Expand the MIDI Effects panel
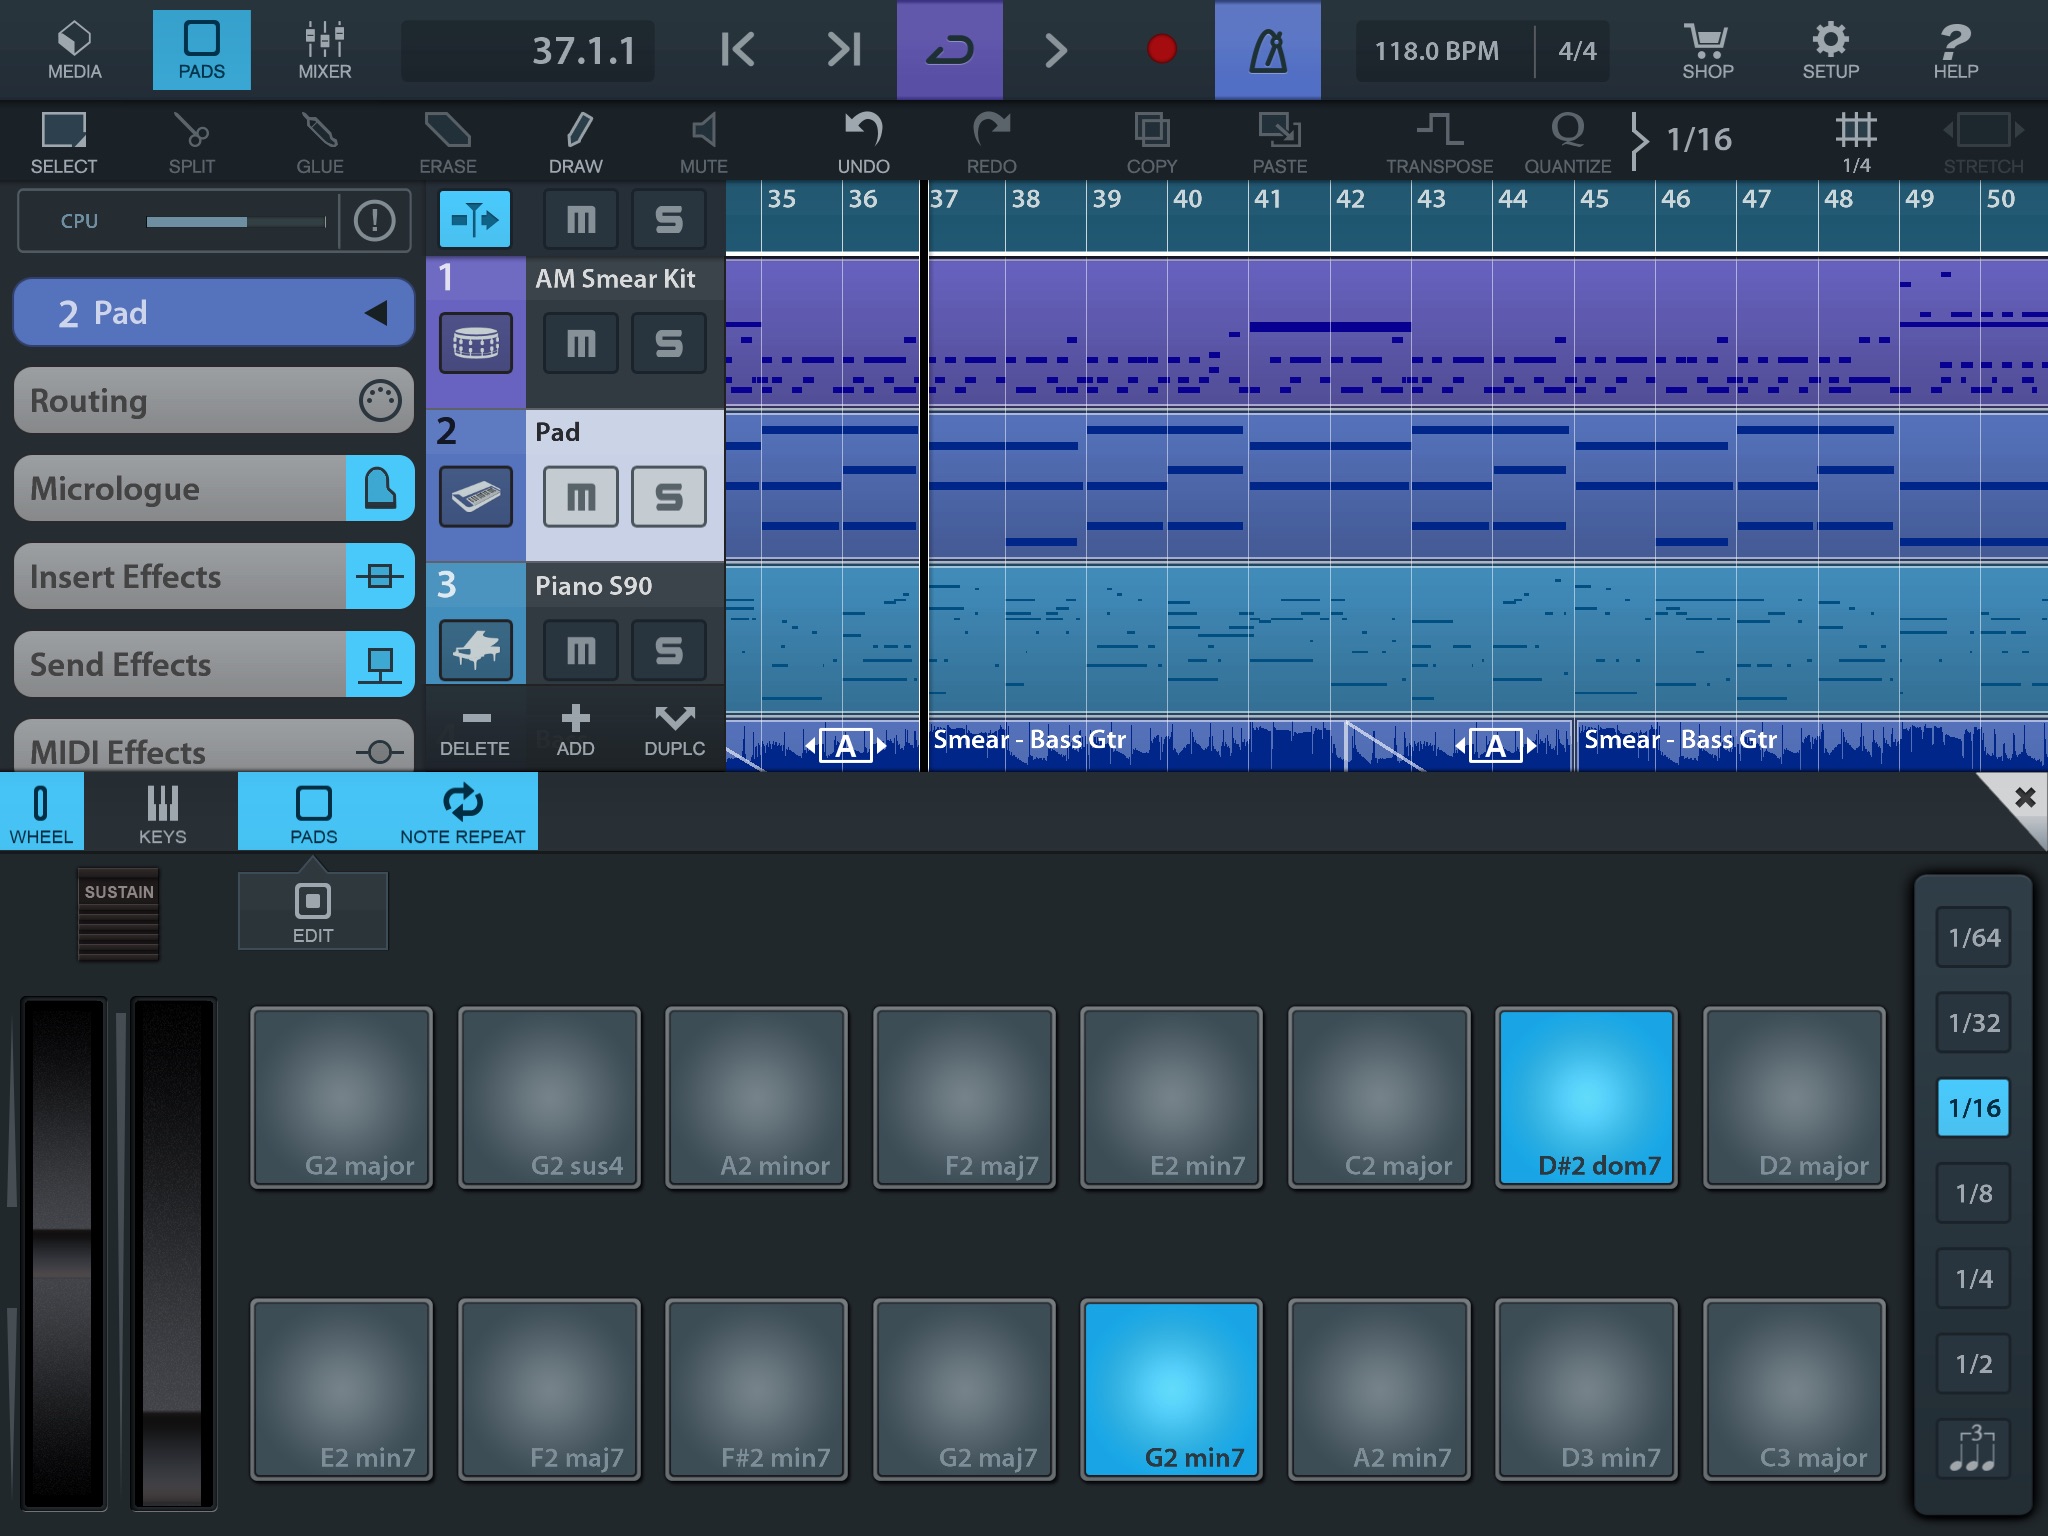The image size is (2048, 1536). pyautogui.click(x=206, y=750)
